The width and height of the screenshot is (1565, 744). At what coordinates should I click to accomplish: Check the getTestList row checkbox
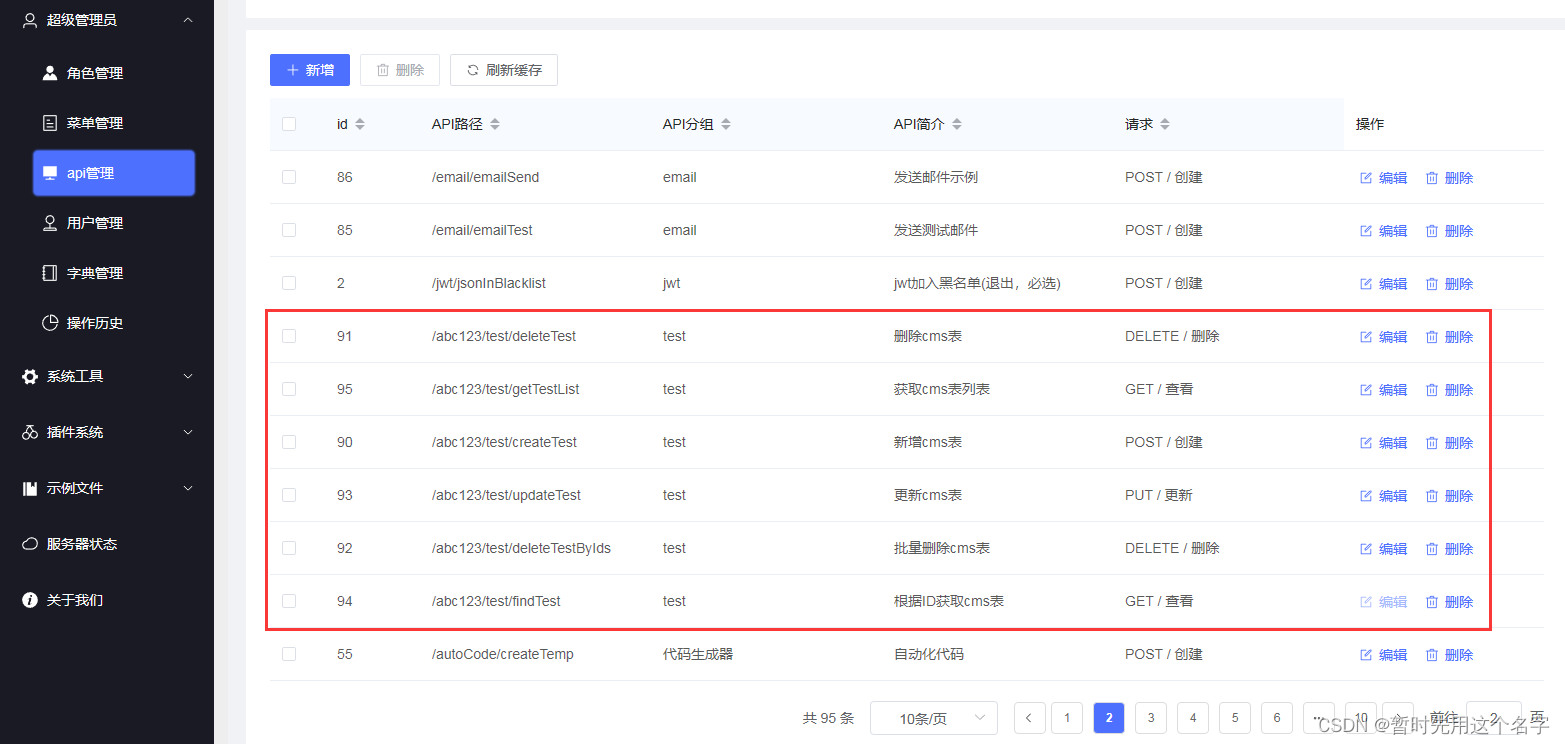[289, 389]
